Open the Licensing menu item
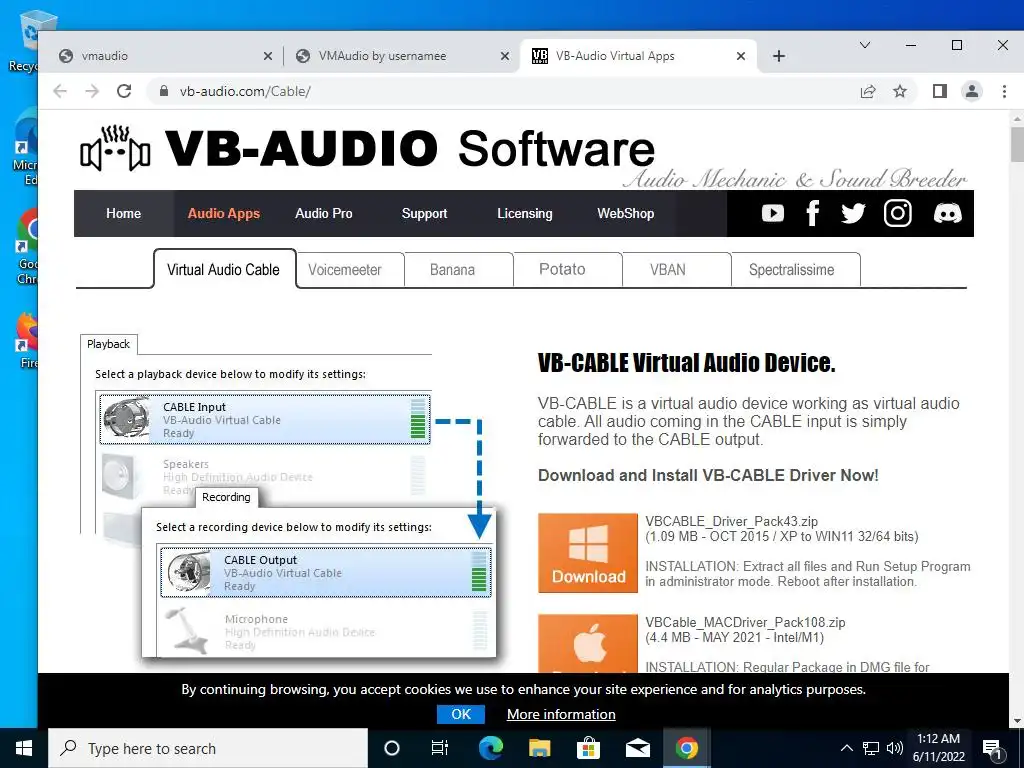 (524, 214)
